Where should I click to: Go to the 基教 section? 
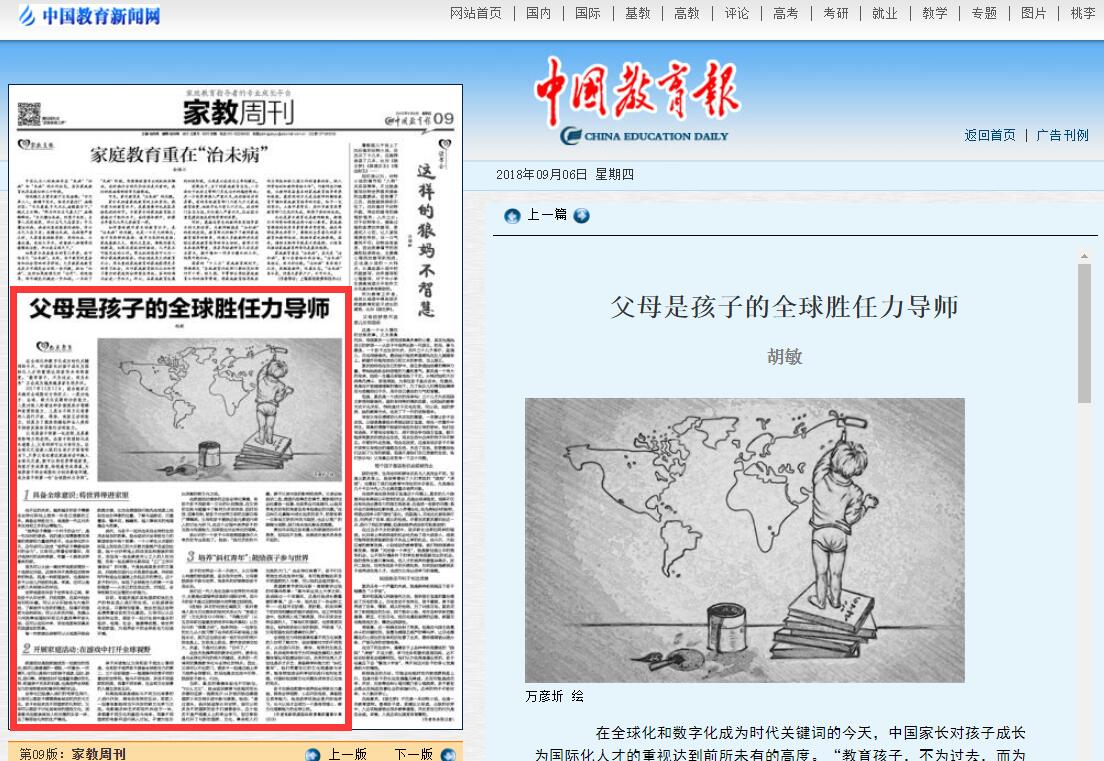[638, 13]
